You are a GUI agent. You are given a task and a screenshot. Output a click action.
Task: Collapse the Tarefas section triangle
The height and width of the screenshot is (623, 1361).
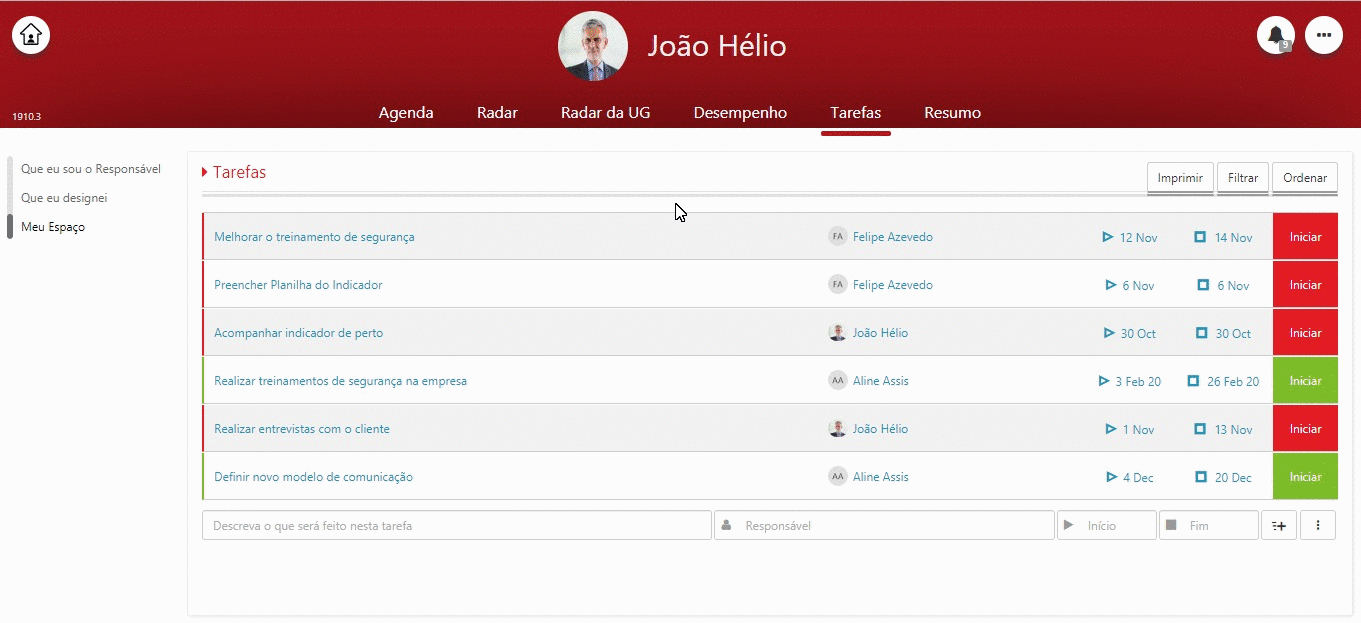pyautogui.click(x=205, y=173)
